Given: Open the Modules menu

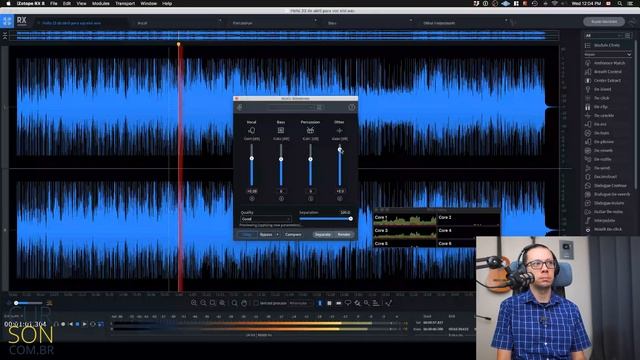Looking at the screenshot, I should [x=100, y=3].
